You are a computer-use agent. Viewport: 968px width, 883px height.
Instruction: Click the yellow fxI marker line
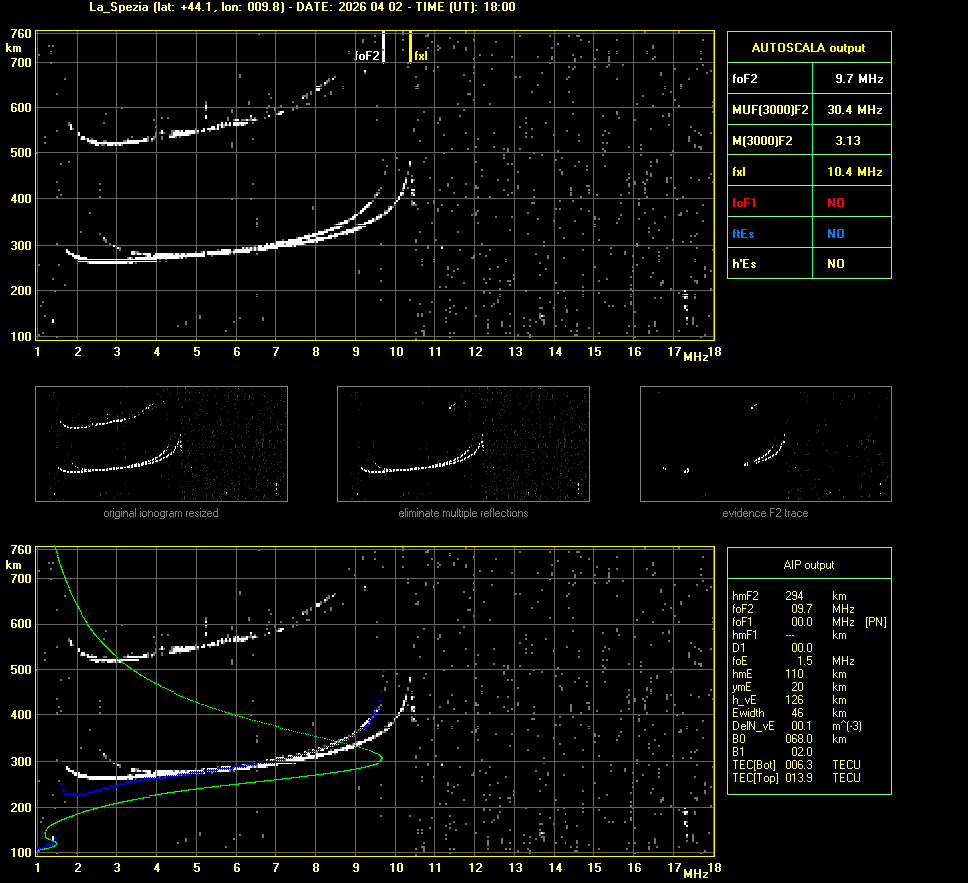click(x=410, y=46)
